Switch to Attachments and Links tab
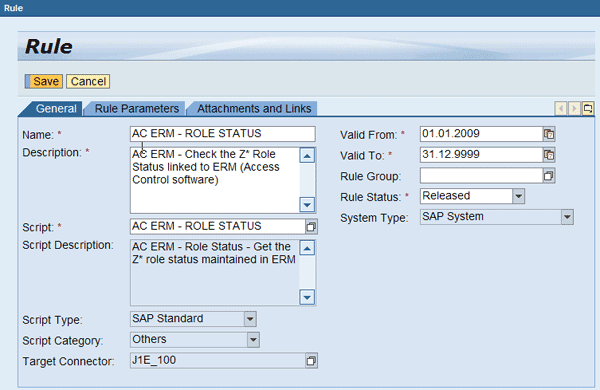Image resolution: width=600 pixels, height=390 pixels. click(254, 109)
